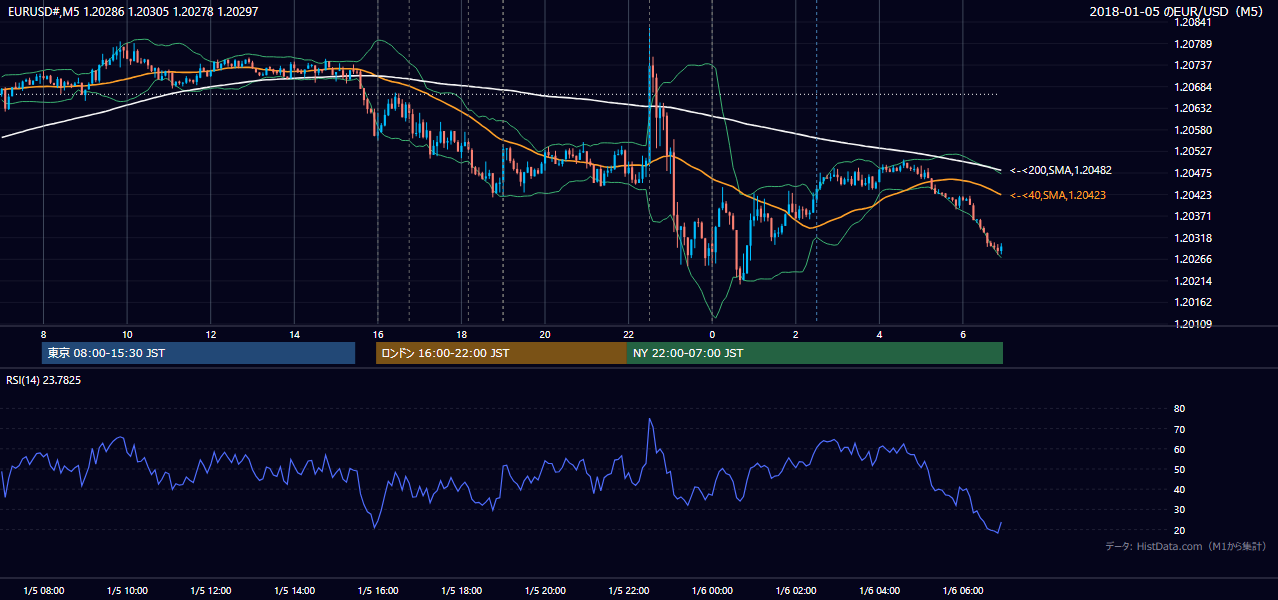Click the 1/5 12:00 date label
1278x600 pixels.
point(210,591)
